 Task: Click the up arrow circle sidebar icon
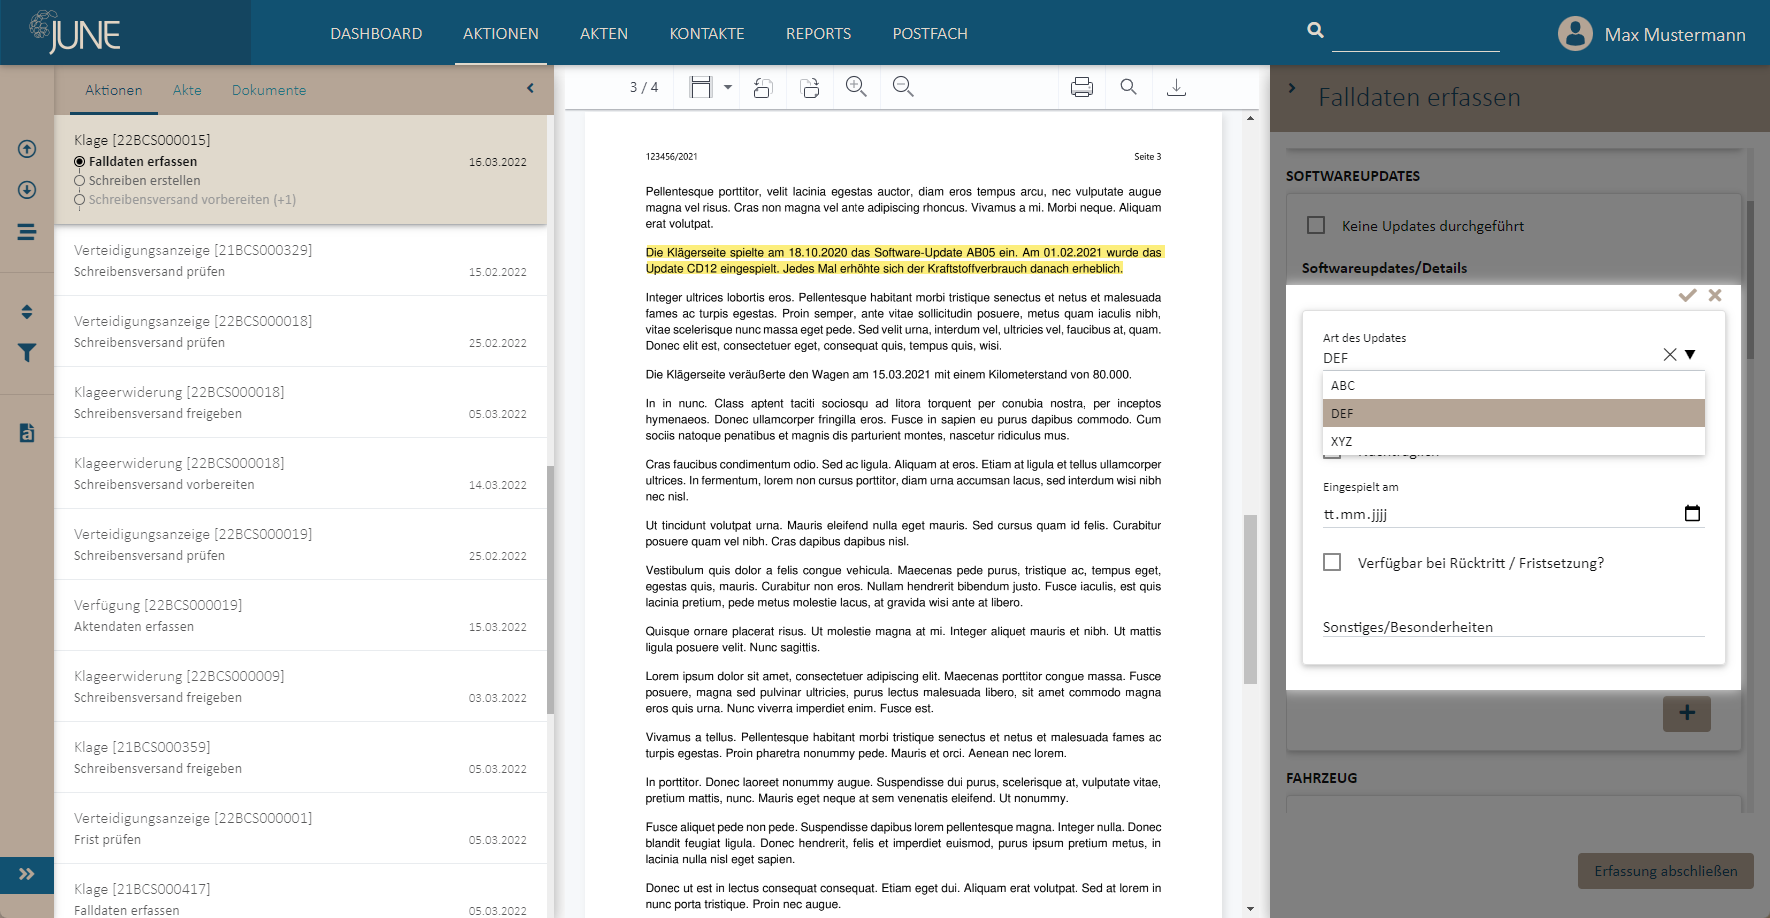pyautogui.click(x=27, y=149)
